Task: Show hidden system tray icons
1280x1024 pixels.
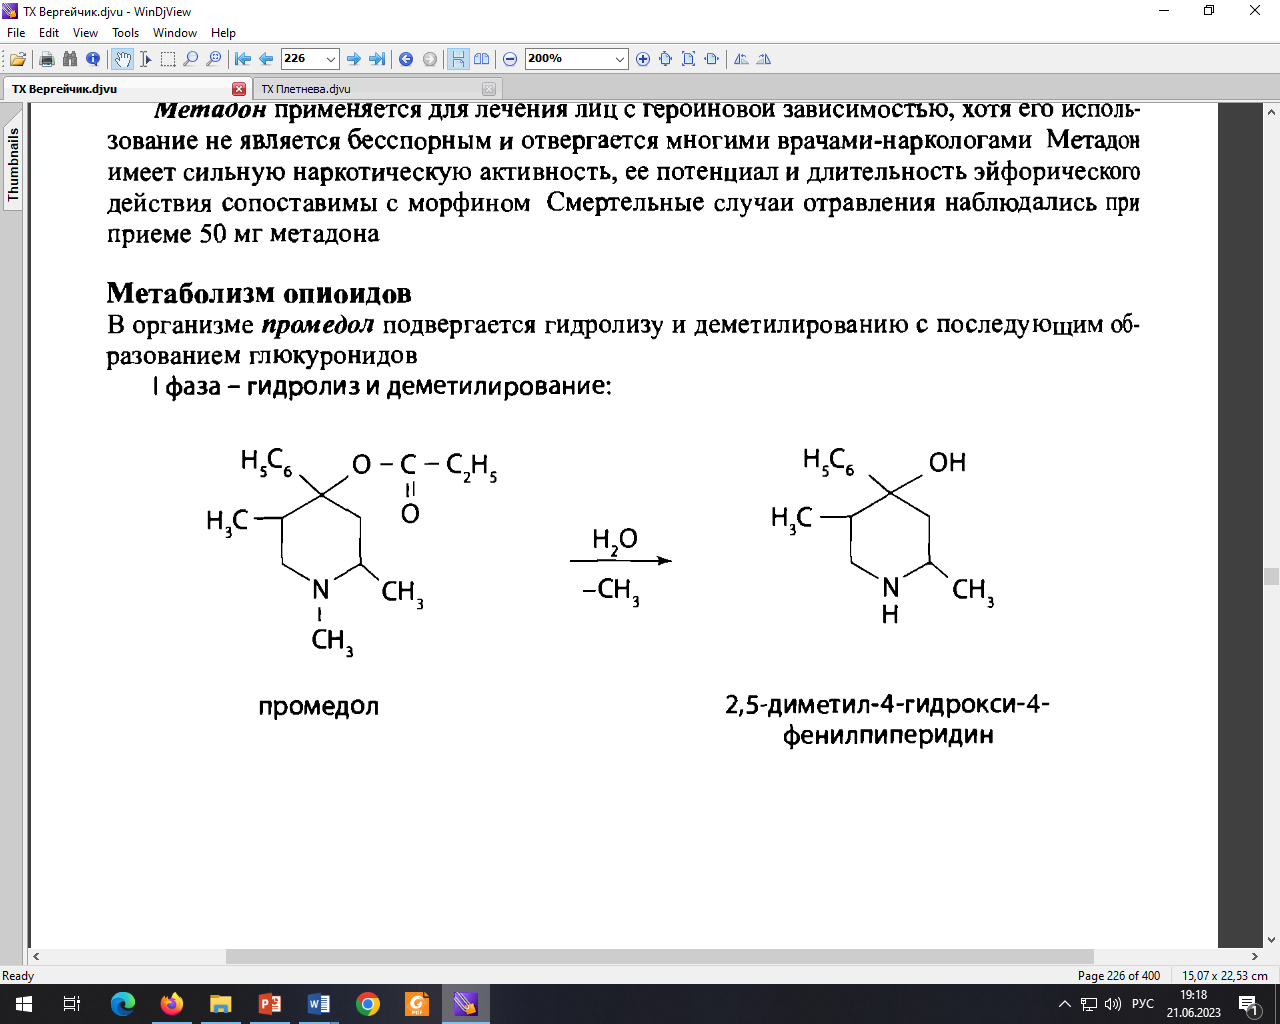Action: 1064,1004
